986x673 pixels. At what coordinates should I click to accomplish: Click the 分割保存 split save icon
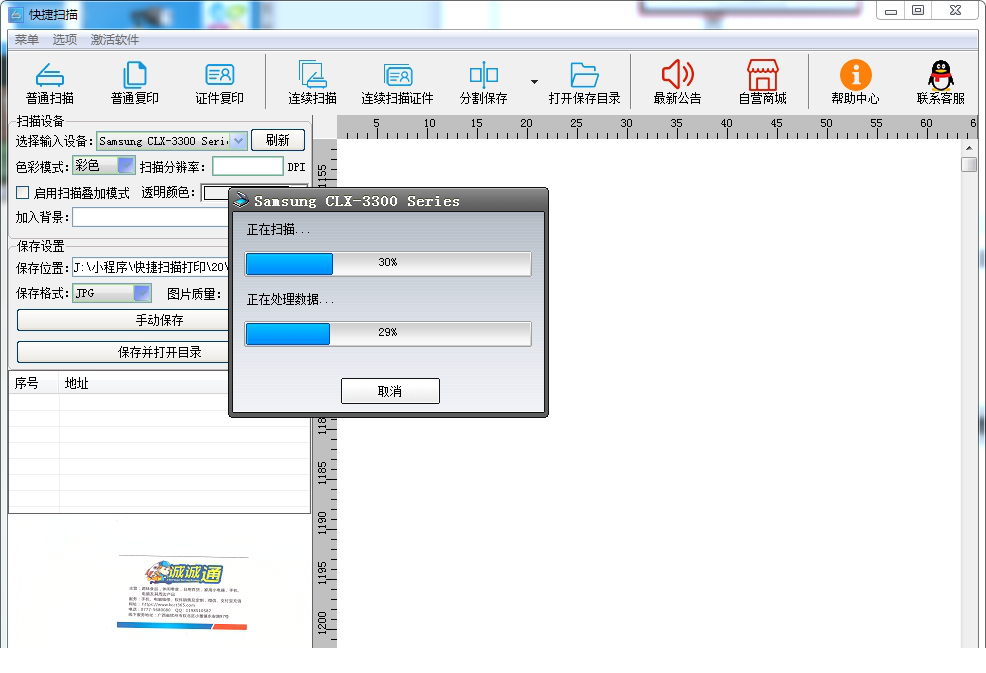point(483,75)
